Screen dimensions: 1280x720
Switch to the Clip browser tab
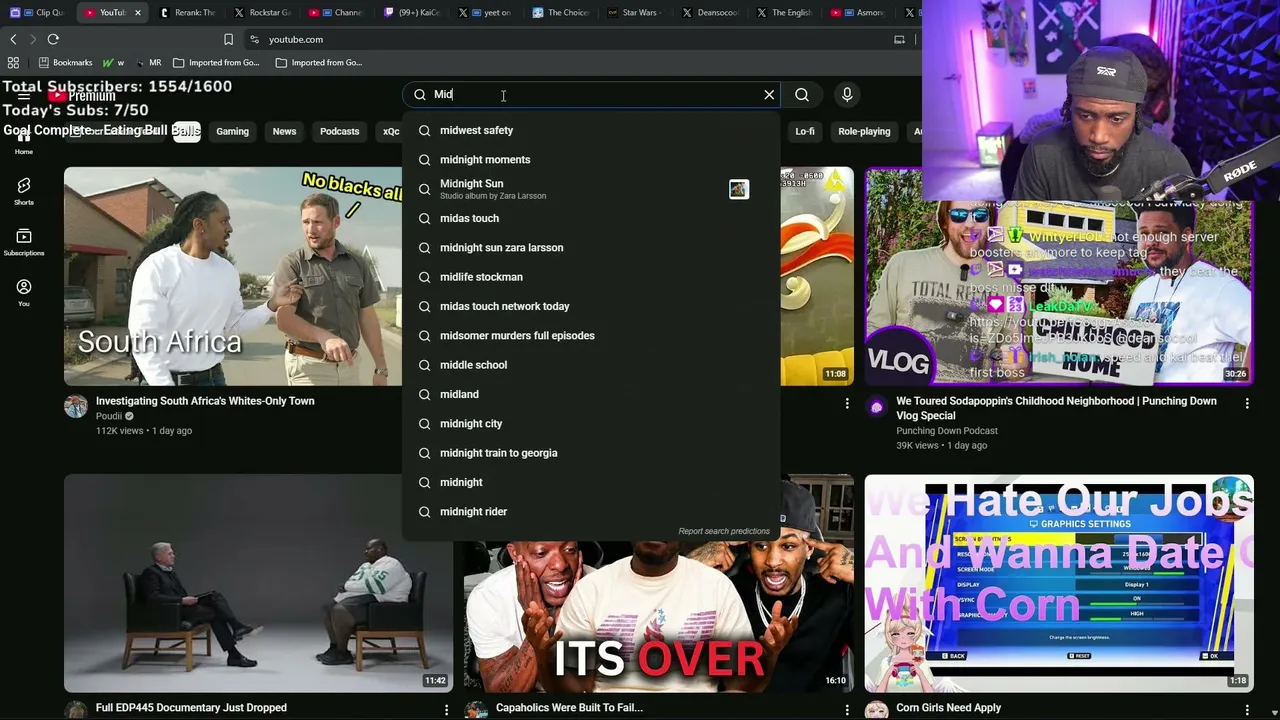37,12
